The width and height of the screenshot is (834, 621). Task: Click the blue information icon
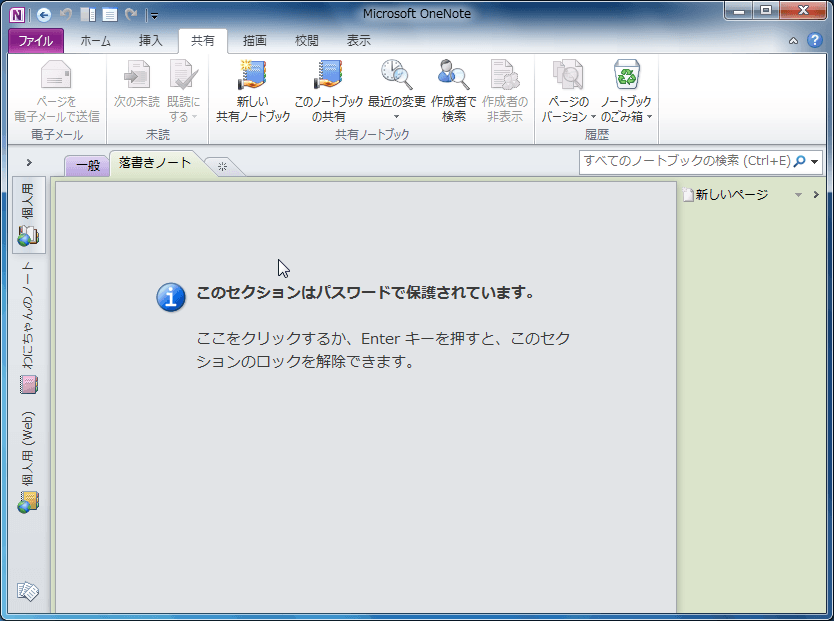pyautogui.click(x=171, y=297)
